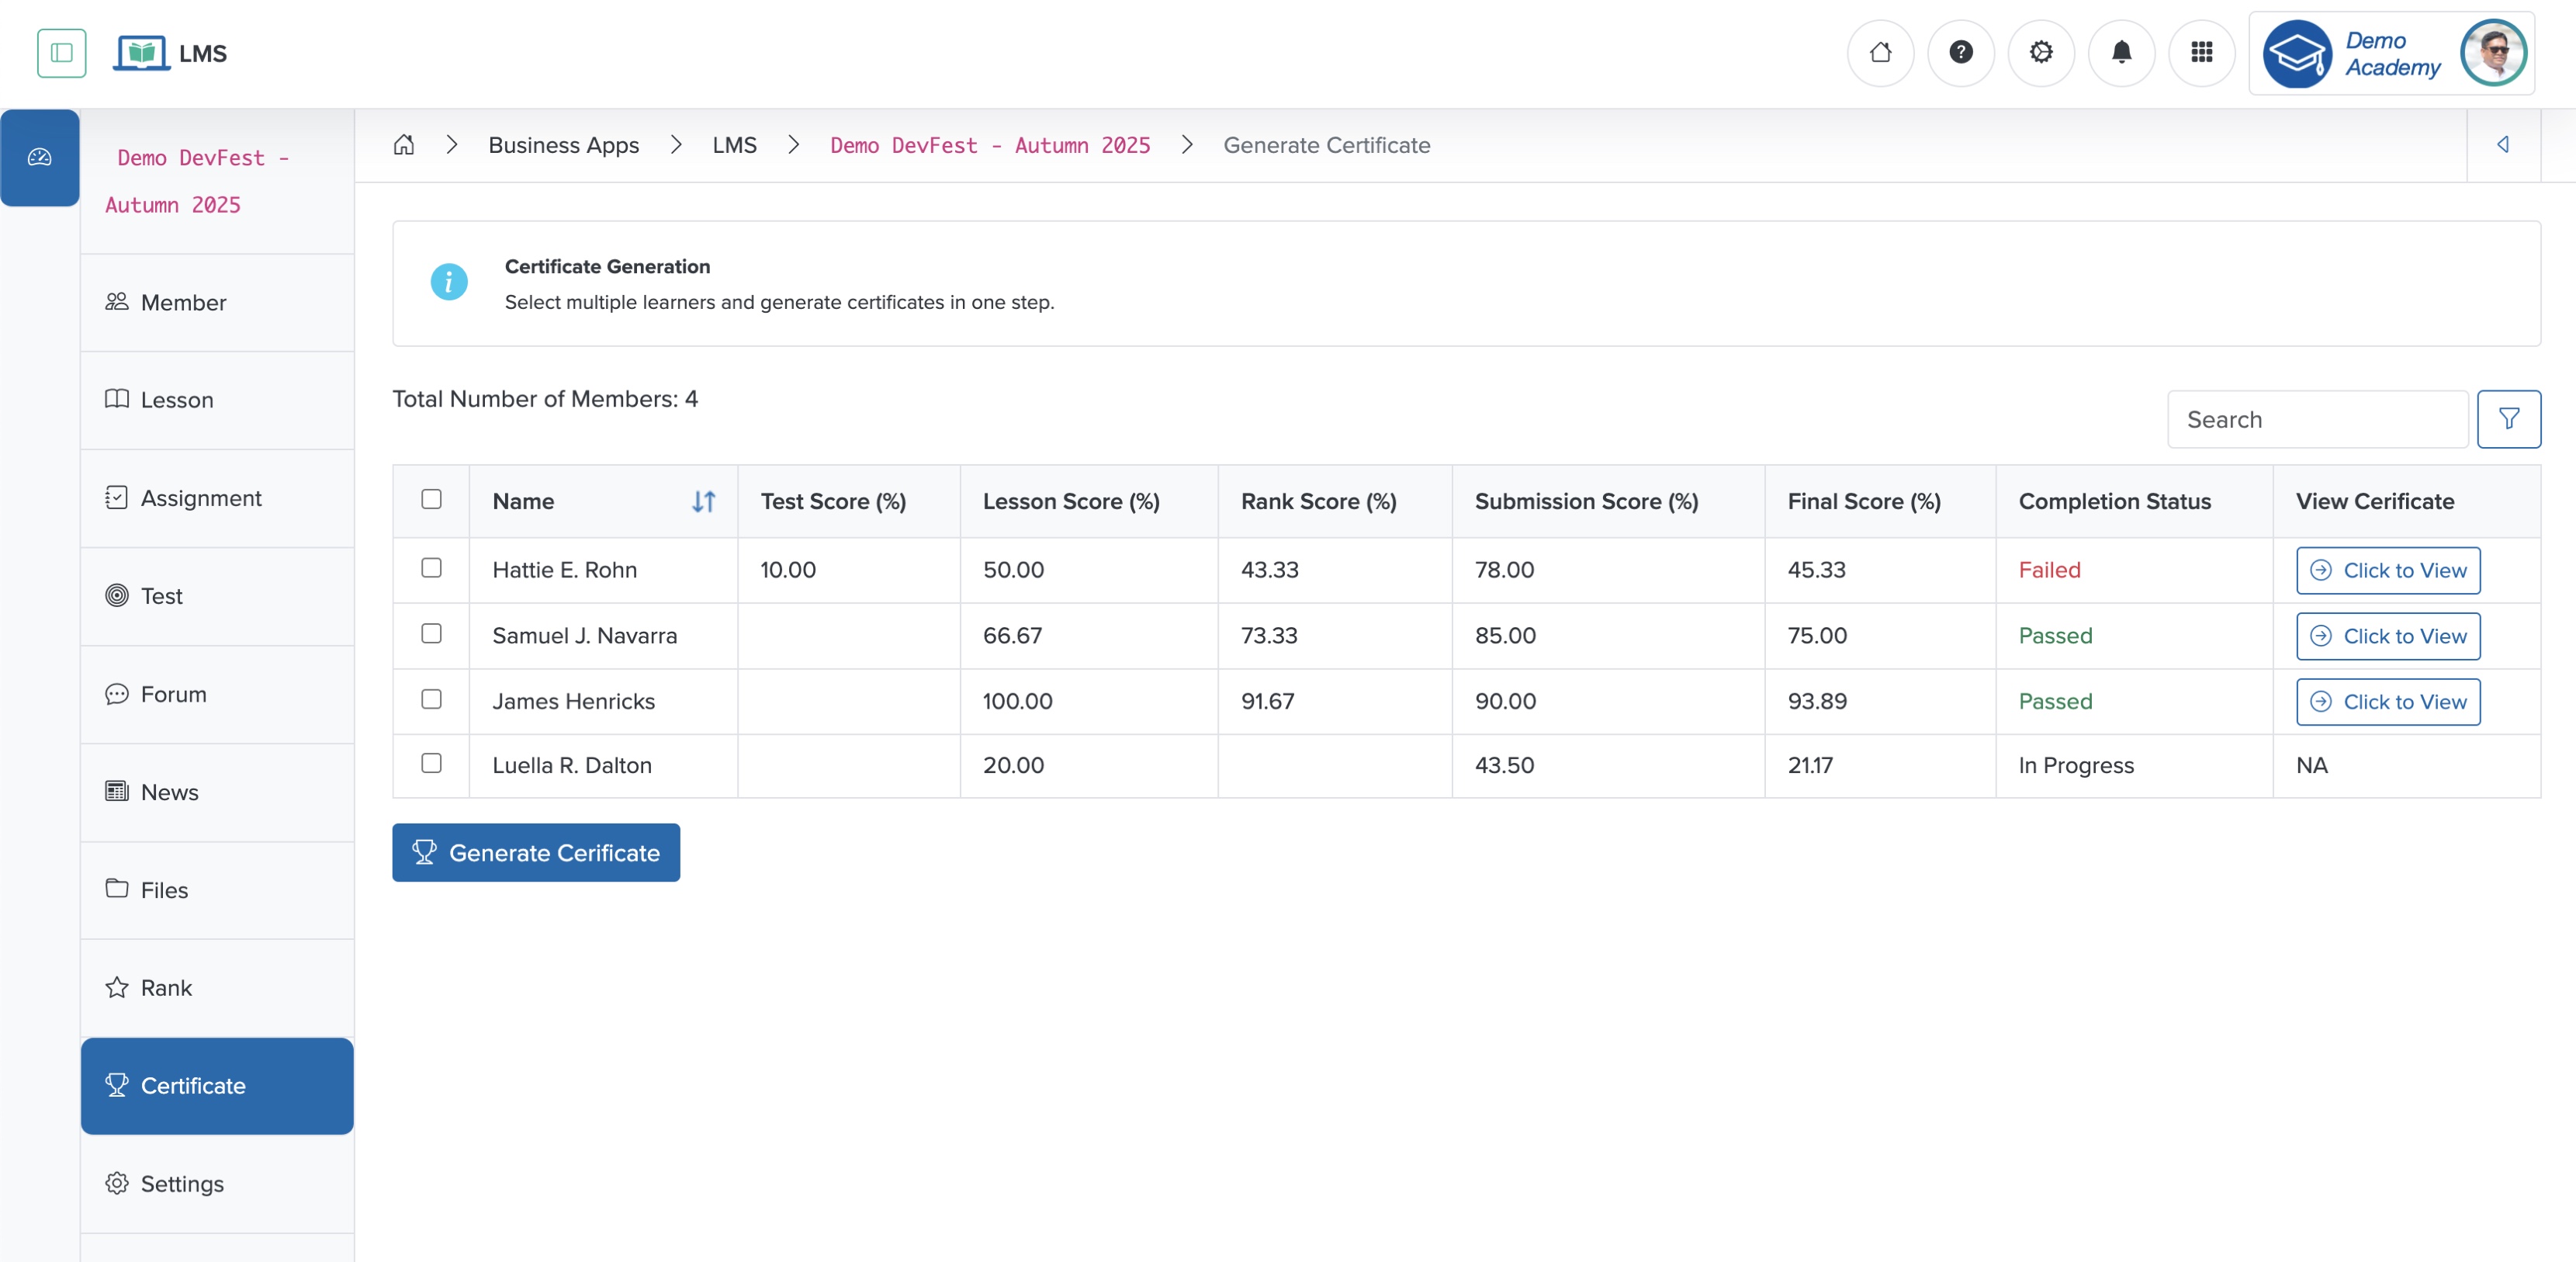
Task: Collapse the left sidebar panel
Action: point(61,53)
